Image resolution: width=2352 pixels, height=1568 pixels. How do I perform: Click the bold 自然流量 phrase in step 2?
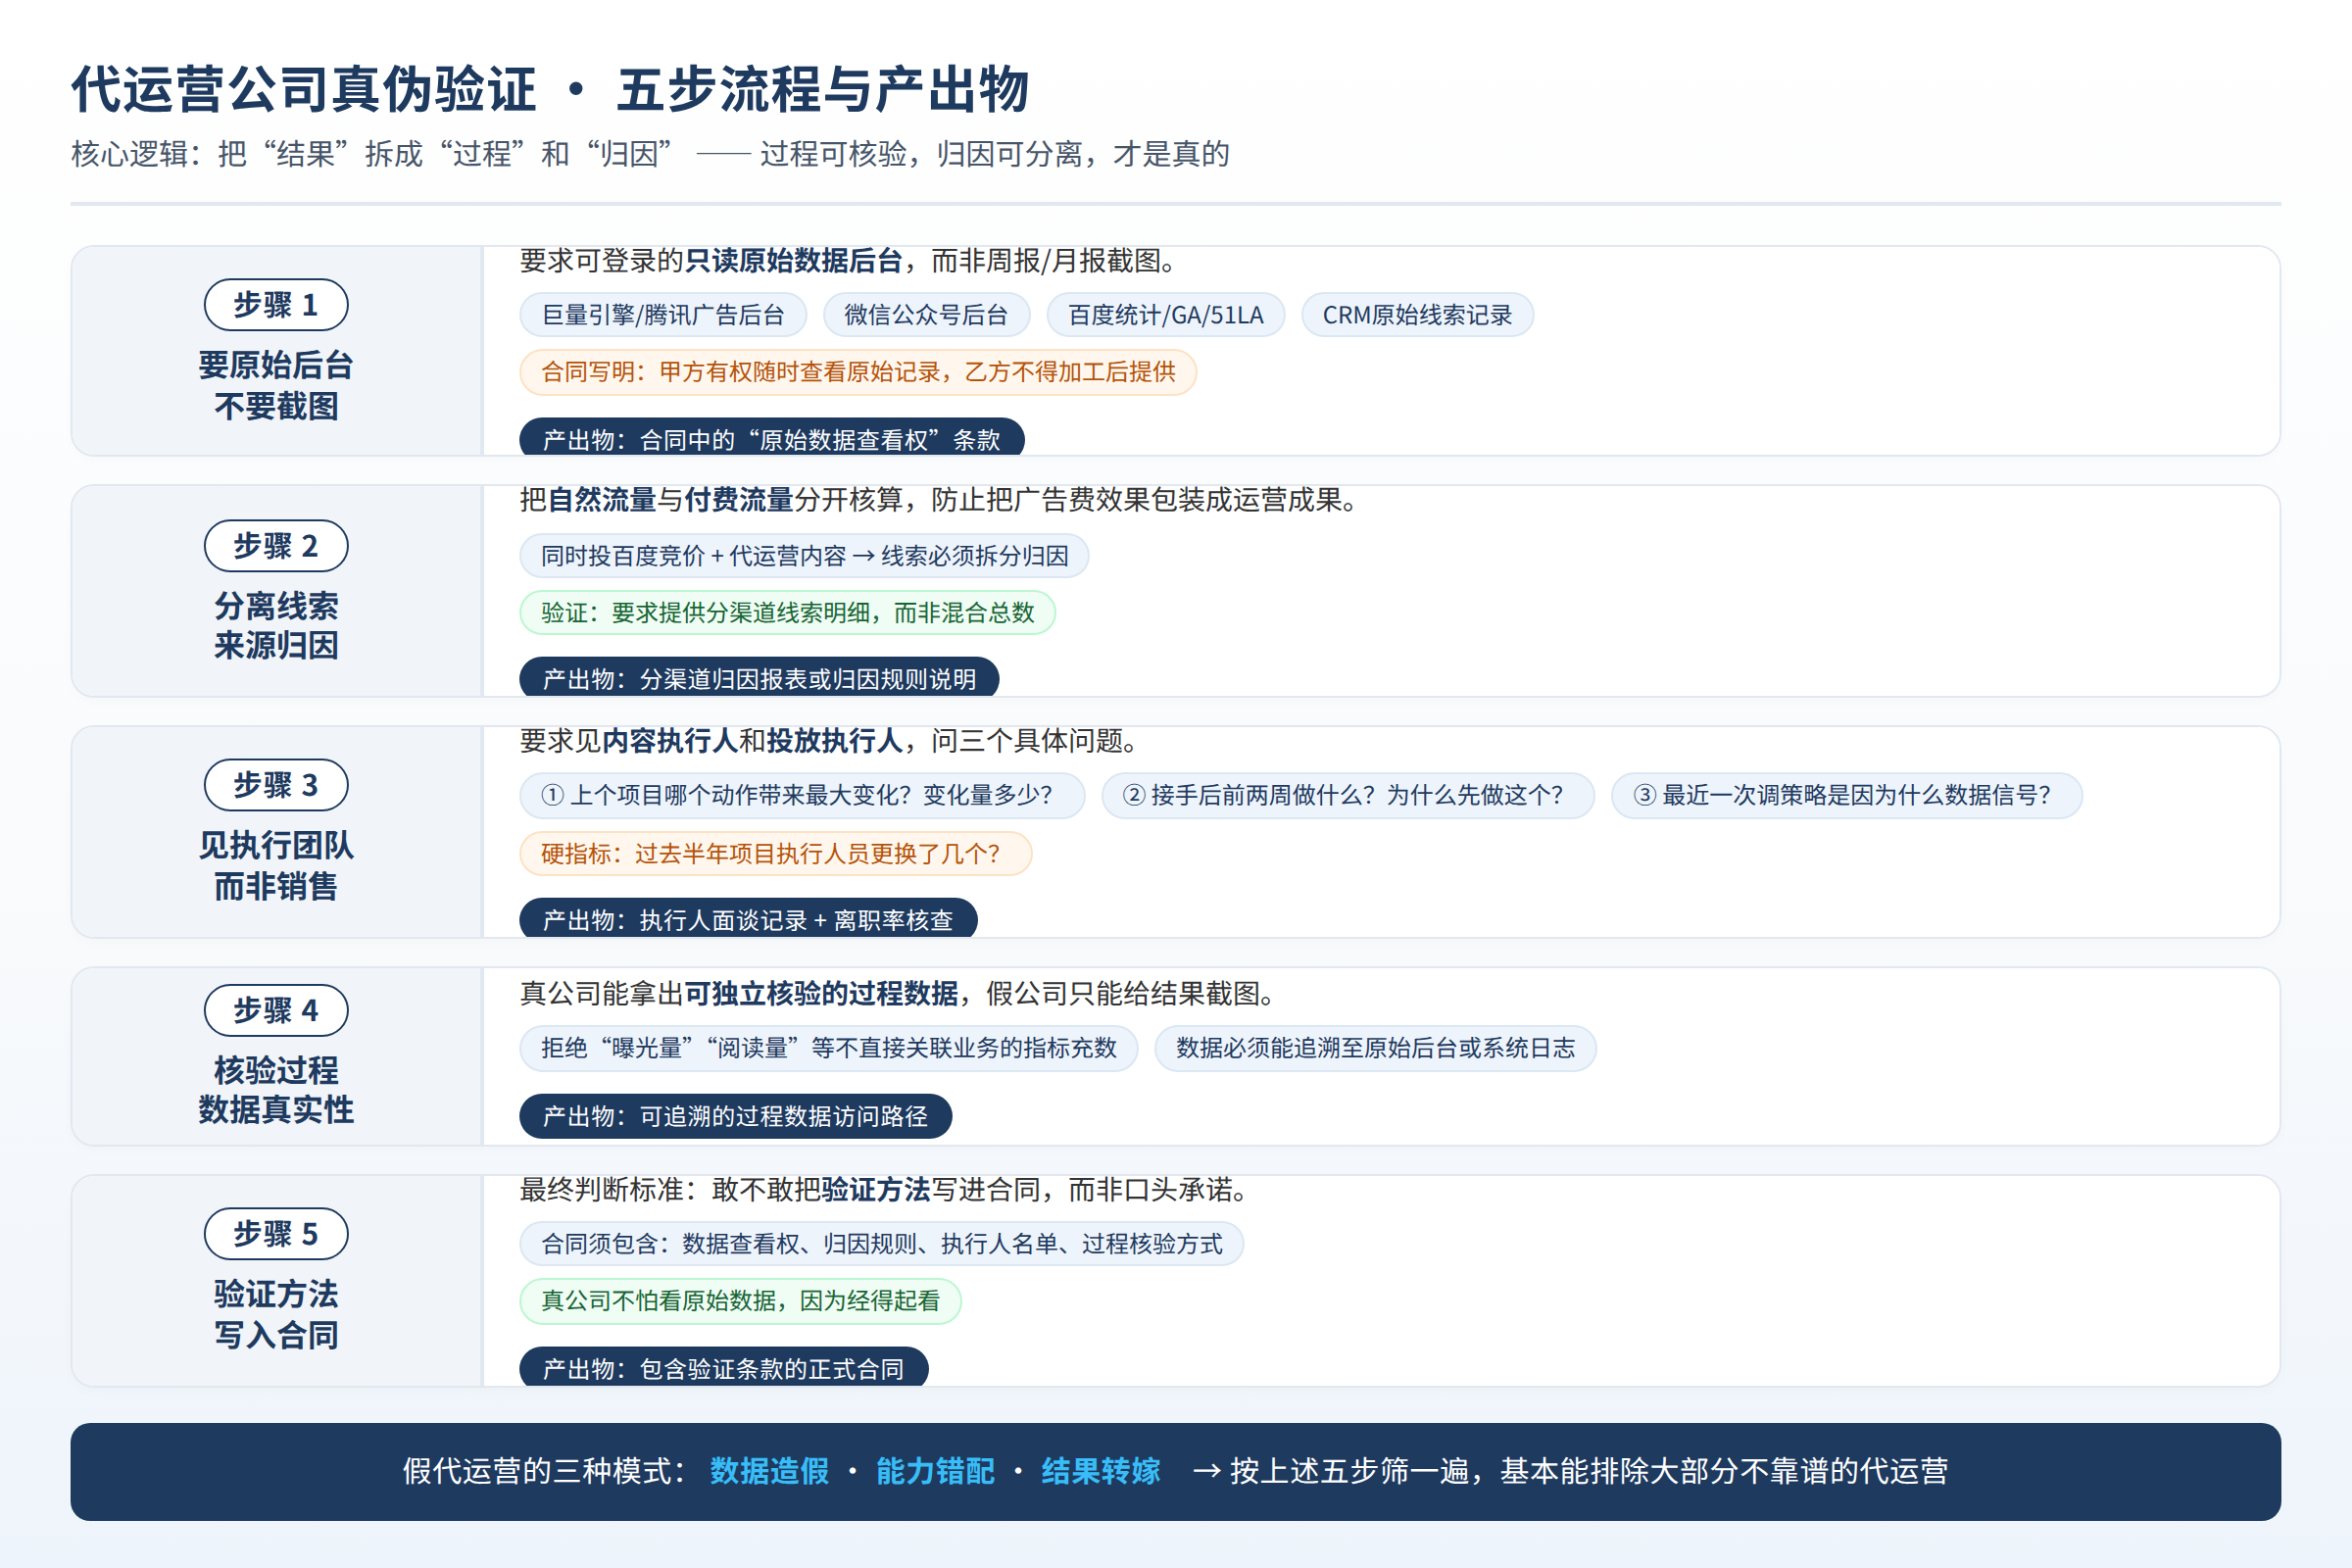tap(602, 500)
